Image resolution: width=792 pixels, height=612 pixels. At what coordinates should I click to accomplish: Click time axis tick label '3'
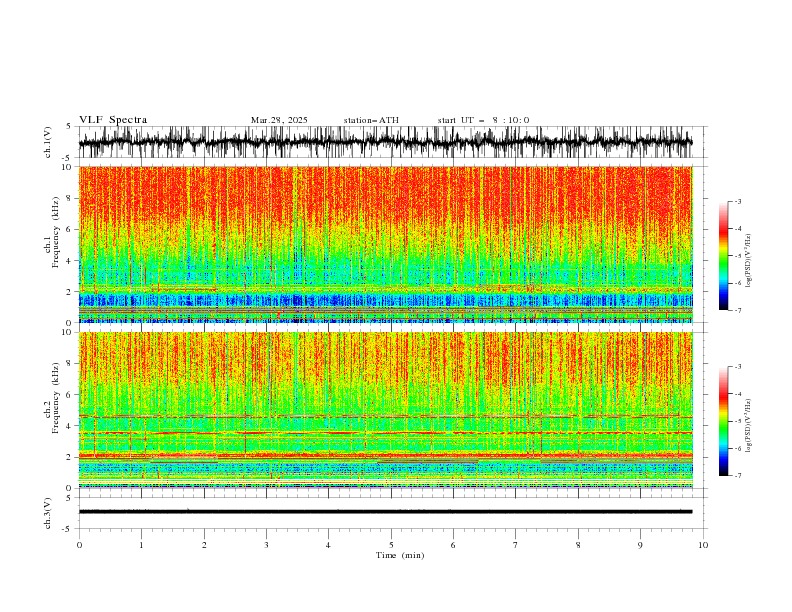[266, 545]
